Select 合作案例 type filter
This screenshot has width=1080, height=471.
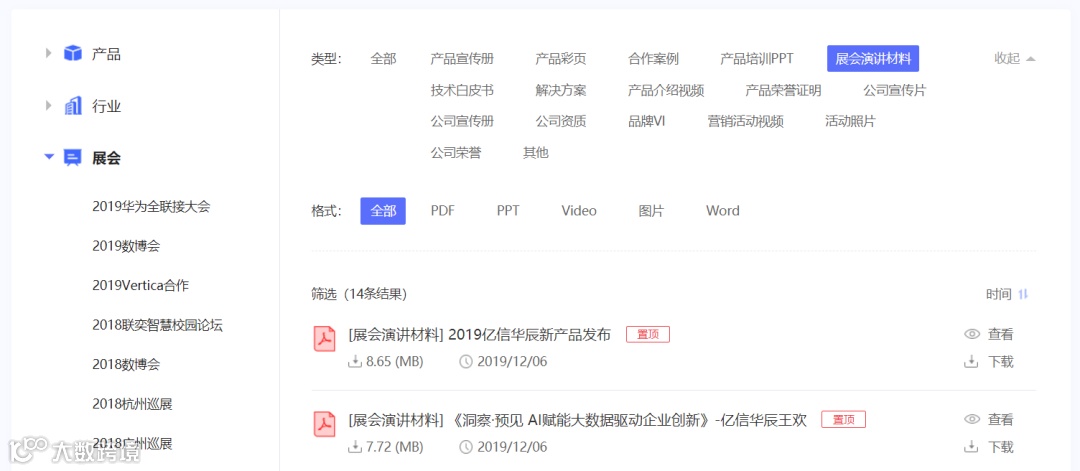[x=653, y=59]
